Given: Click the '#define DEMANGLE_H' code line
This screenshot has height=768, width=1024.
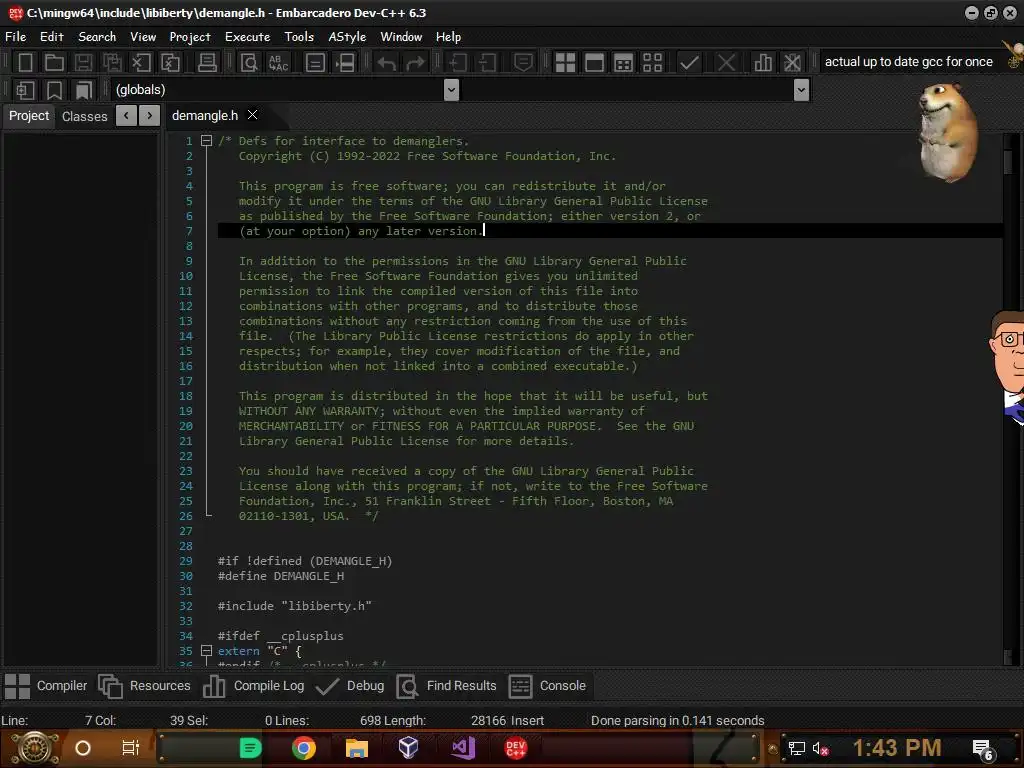Looking at the screenshot, I should [281, 575].
